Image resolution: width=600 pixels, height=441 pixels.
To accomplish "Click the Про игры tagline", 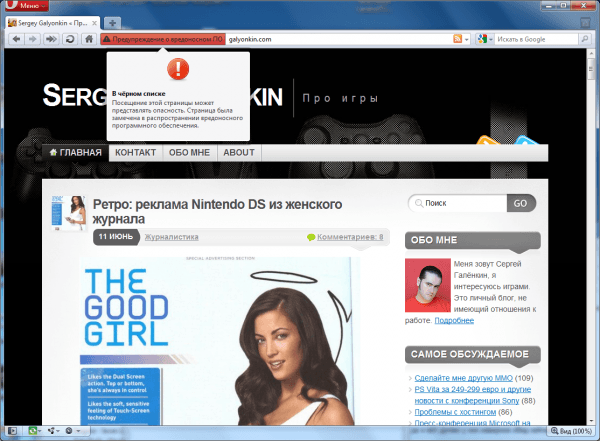I will pyautogui.click(x=340, y=99).
